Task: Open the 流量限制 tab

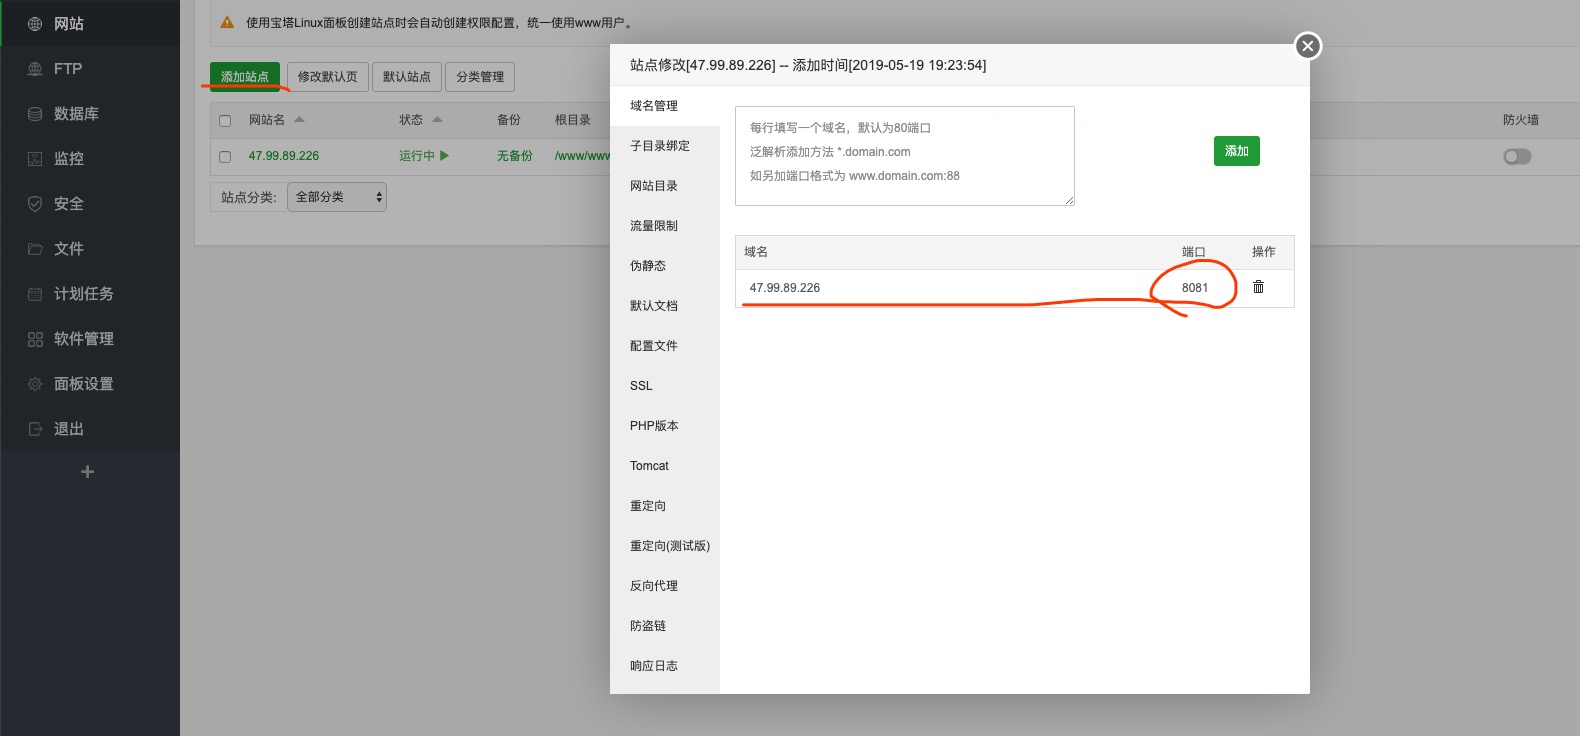Action: [665, 226]
